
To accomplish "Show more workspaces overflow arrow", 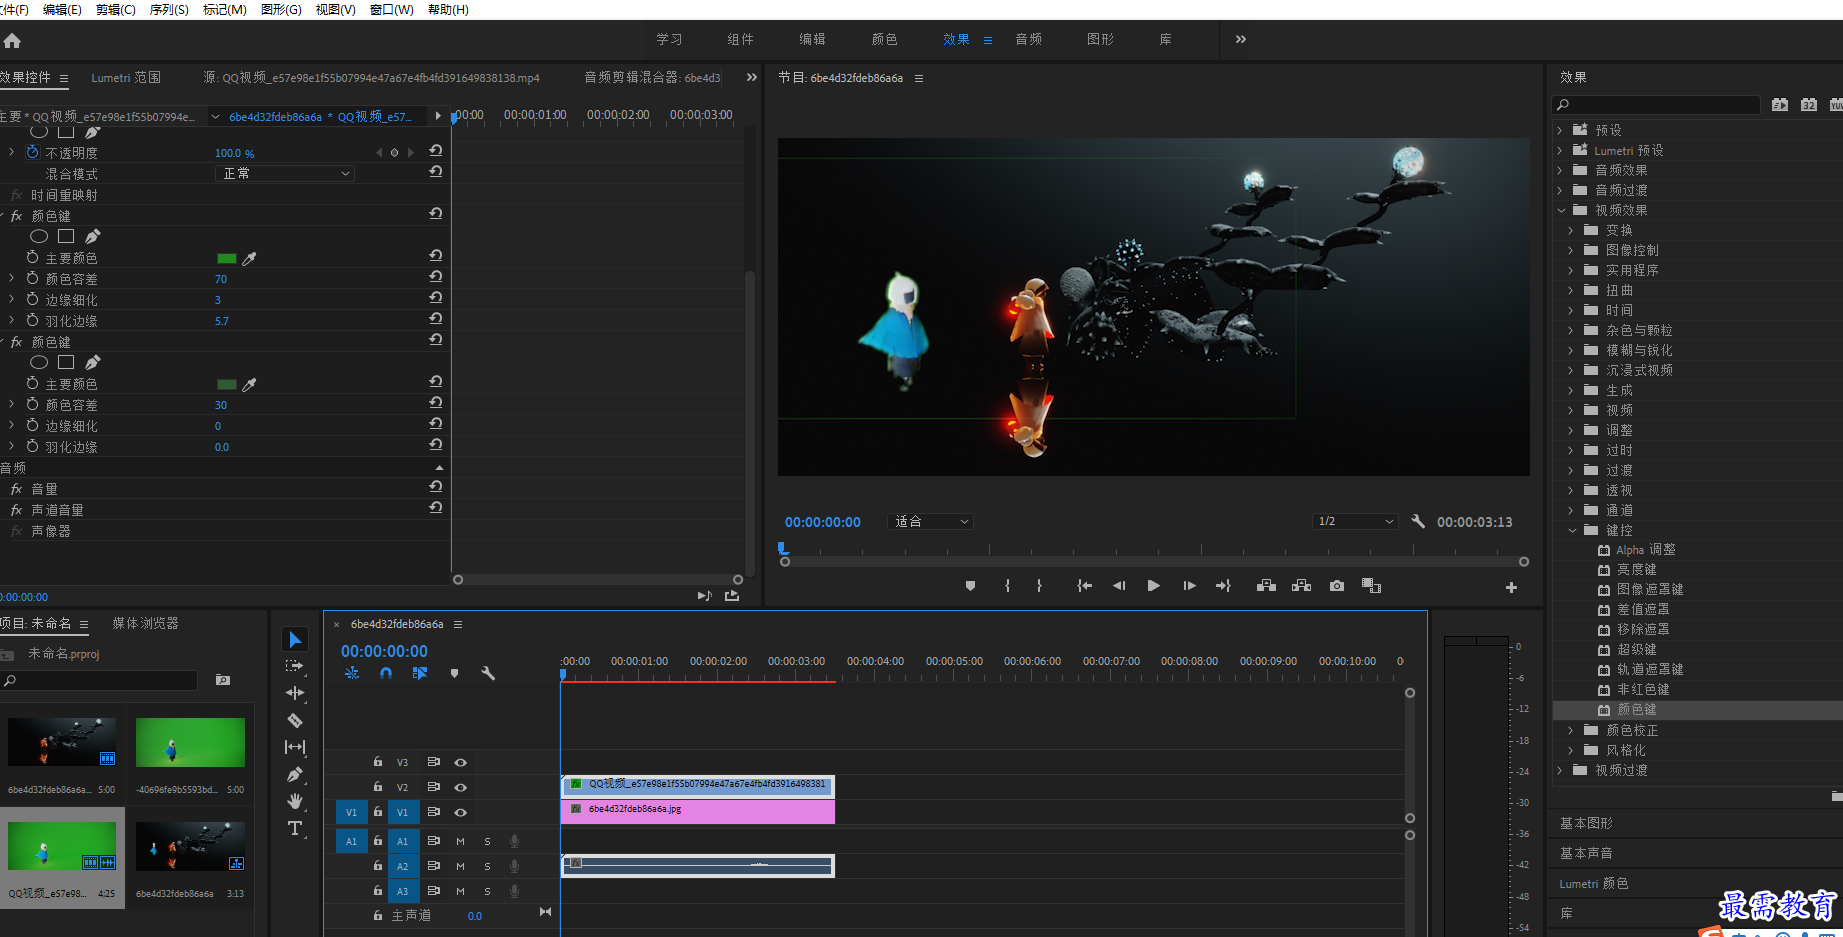I will tap(1240, 39).
